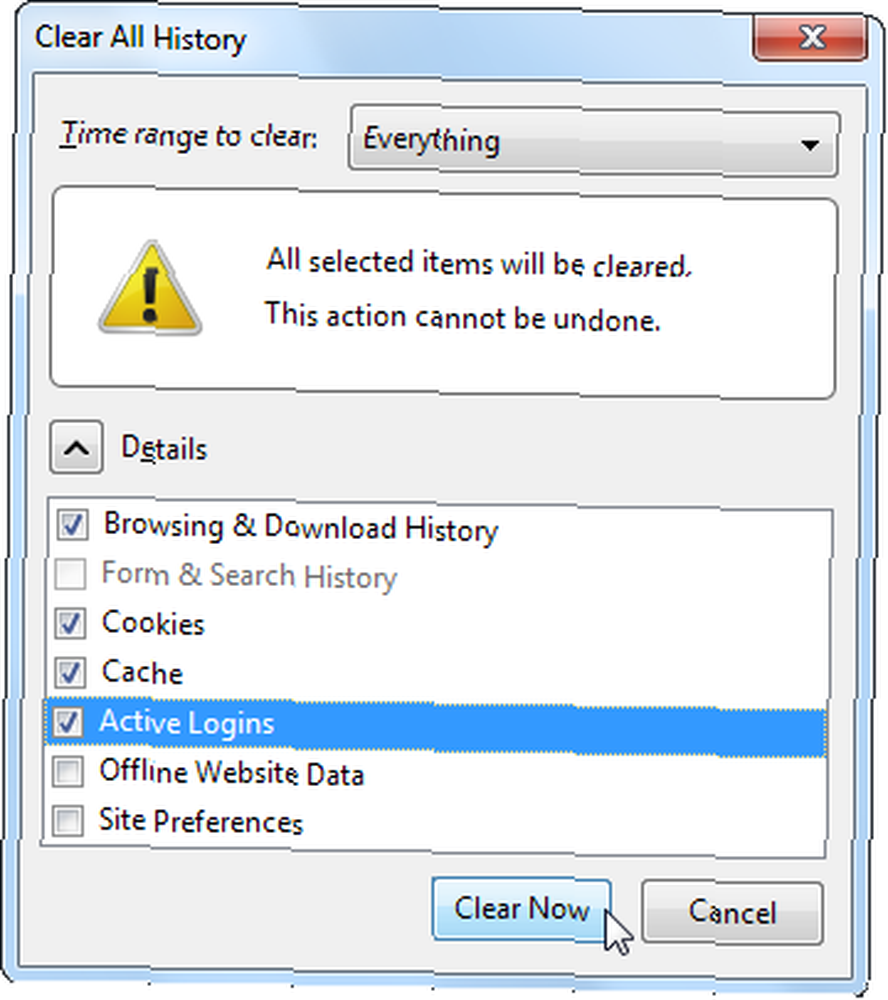Toggle the Active Logins checkbox
888x1000 pixels.
click(x=68, y=722)
